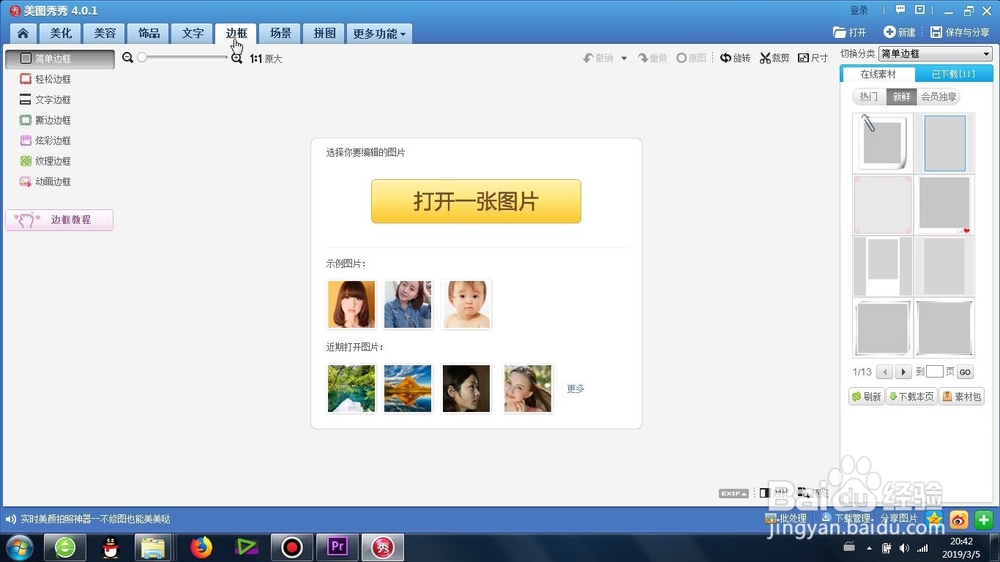
Task: Open the 饰品 tab
Action: pyautogui.click(x=149, y=33)
